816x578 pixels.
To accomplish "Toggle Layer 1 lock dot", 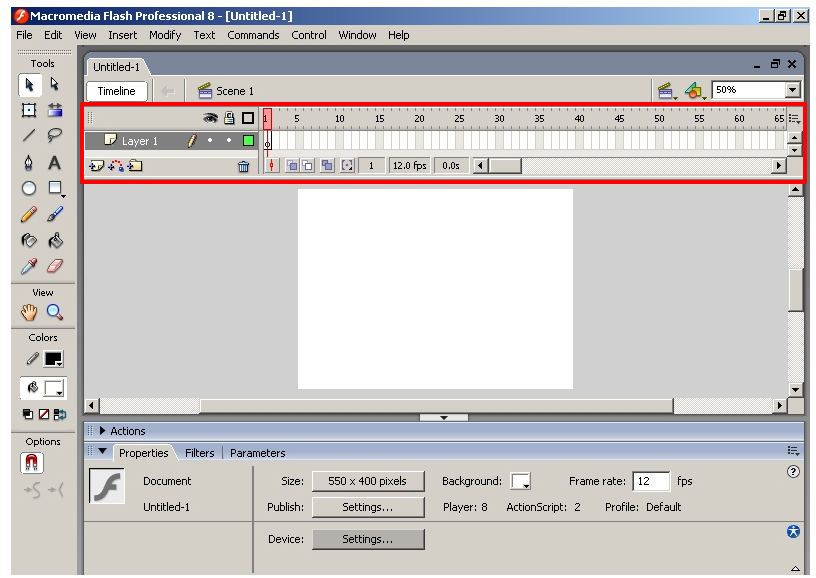I will pyautogui.click(x=229, y=140).
